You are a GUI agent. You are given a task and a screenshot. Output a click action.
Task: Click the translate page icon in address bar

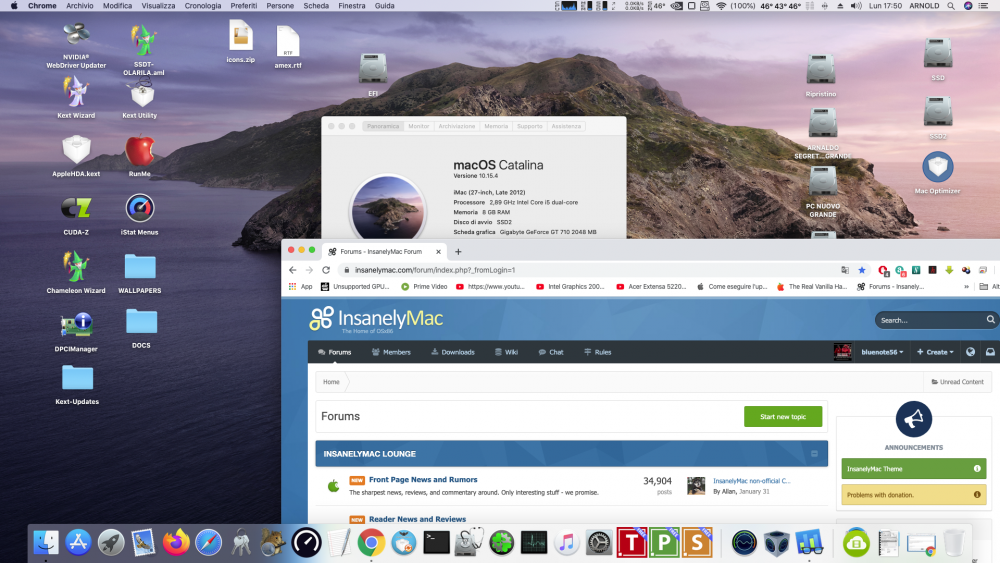[x=845, y=270]
